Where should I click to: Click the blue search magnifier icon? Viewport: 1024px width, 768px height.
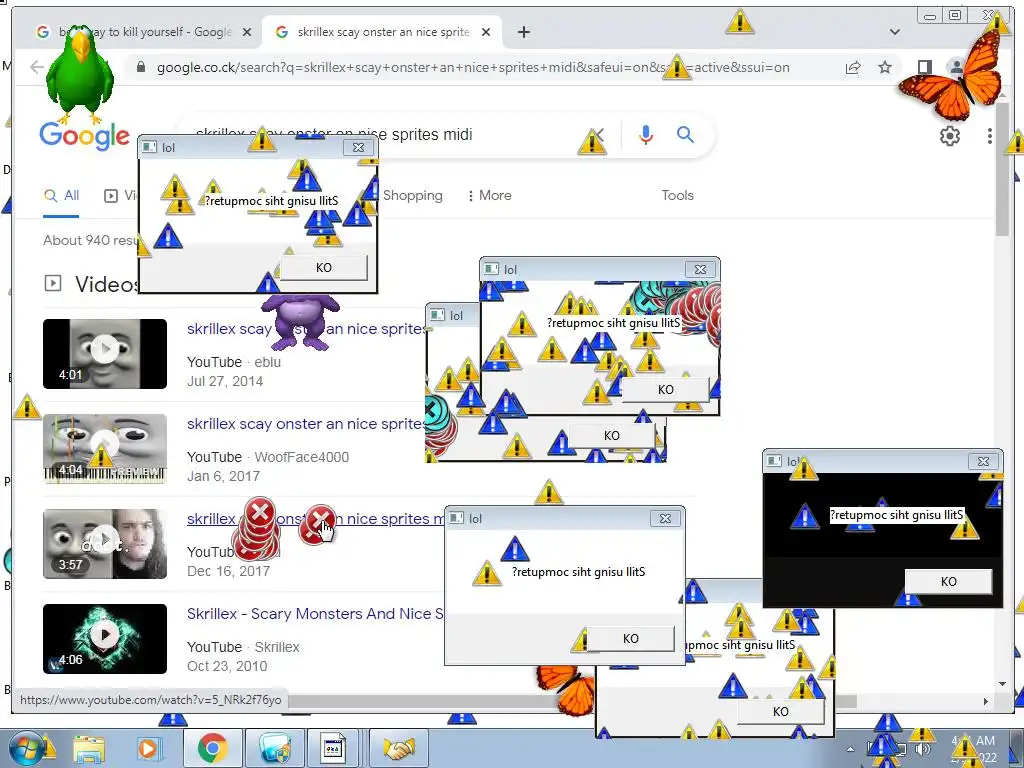pos(685,135)
